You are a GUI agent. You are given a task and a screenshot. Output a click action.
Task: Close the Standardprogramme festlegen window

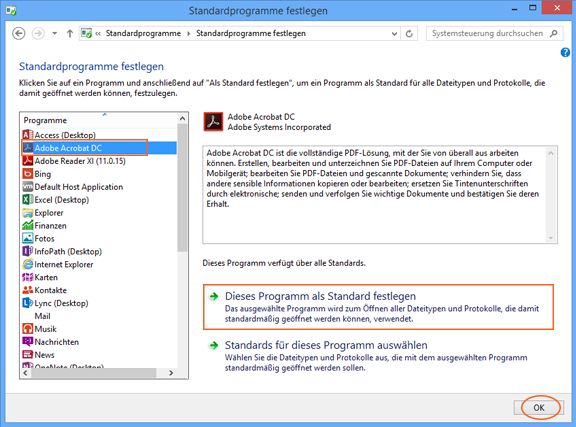pos(557,8)
